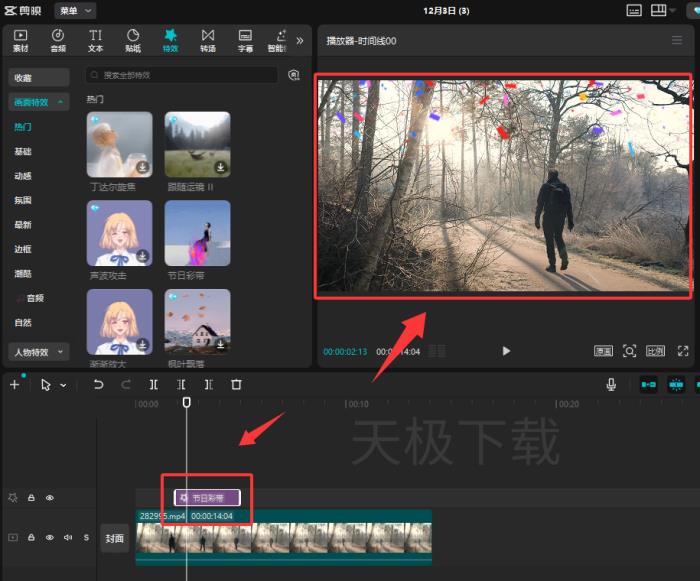Click the fullscreen icon in the player
The width and height of the screenshot is (700, 581).
click(683, 351)
